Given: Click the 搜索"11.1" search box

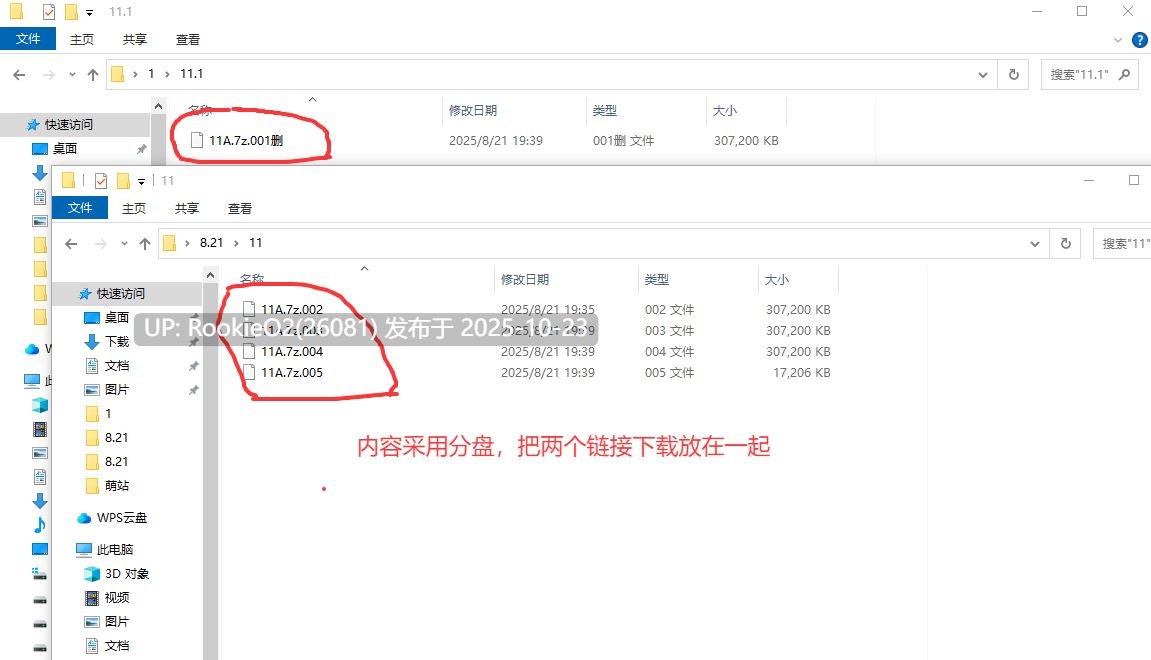Looking at the screenshot, I should coord(1090,74).
